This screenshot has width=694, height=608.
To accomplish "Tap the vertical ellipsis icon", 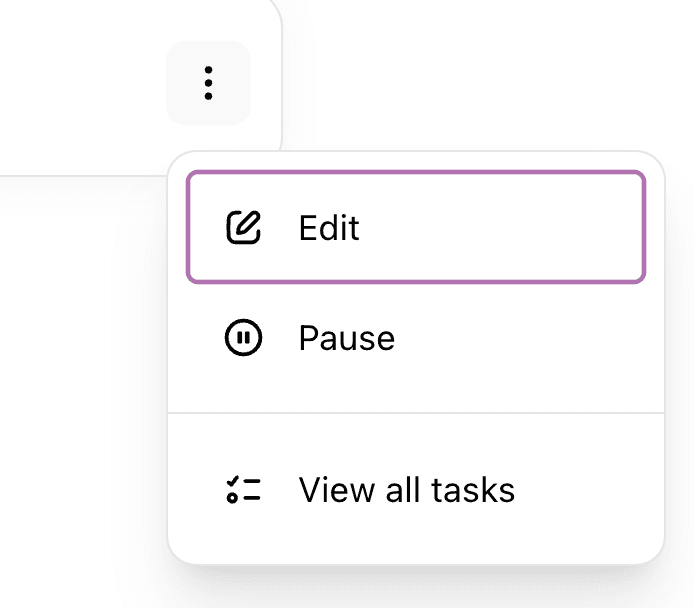I will [x=208, y=83].
